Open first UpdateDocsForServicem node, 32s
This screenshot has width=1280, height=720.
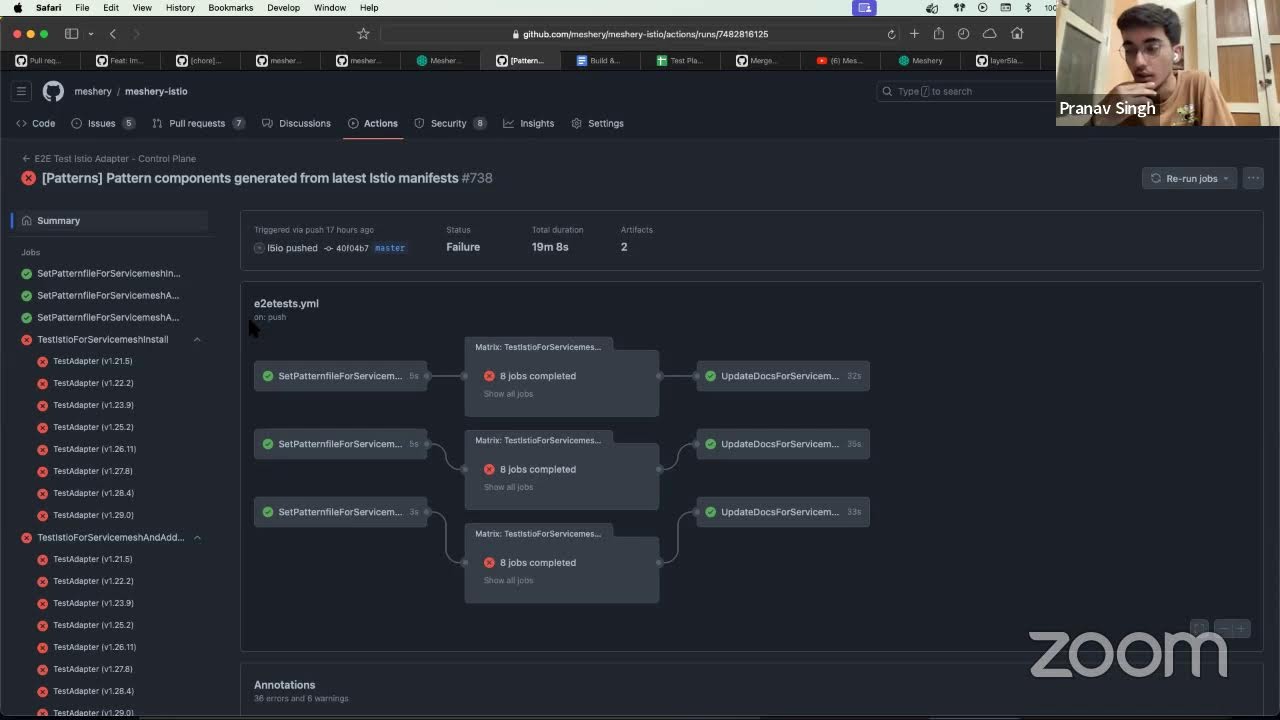(783, 376)
